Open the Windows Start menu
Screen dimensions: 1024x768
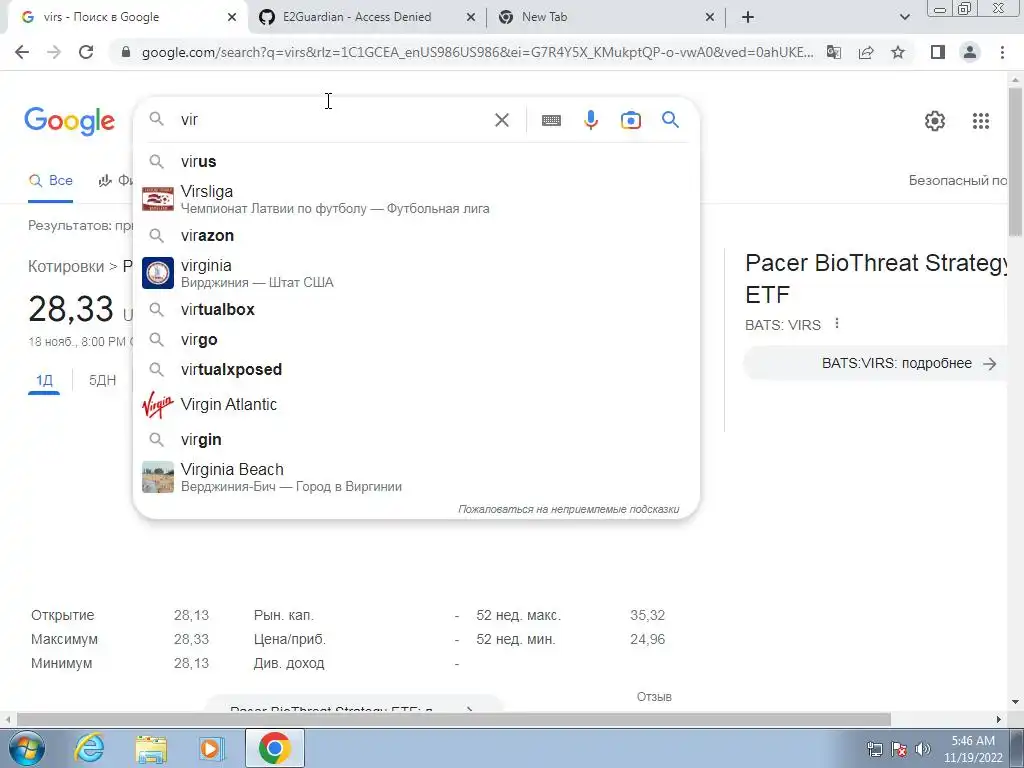pos(27,748)
